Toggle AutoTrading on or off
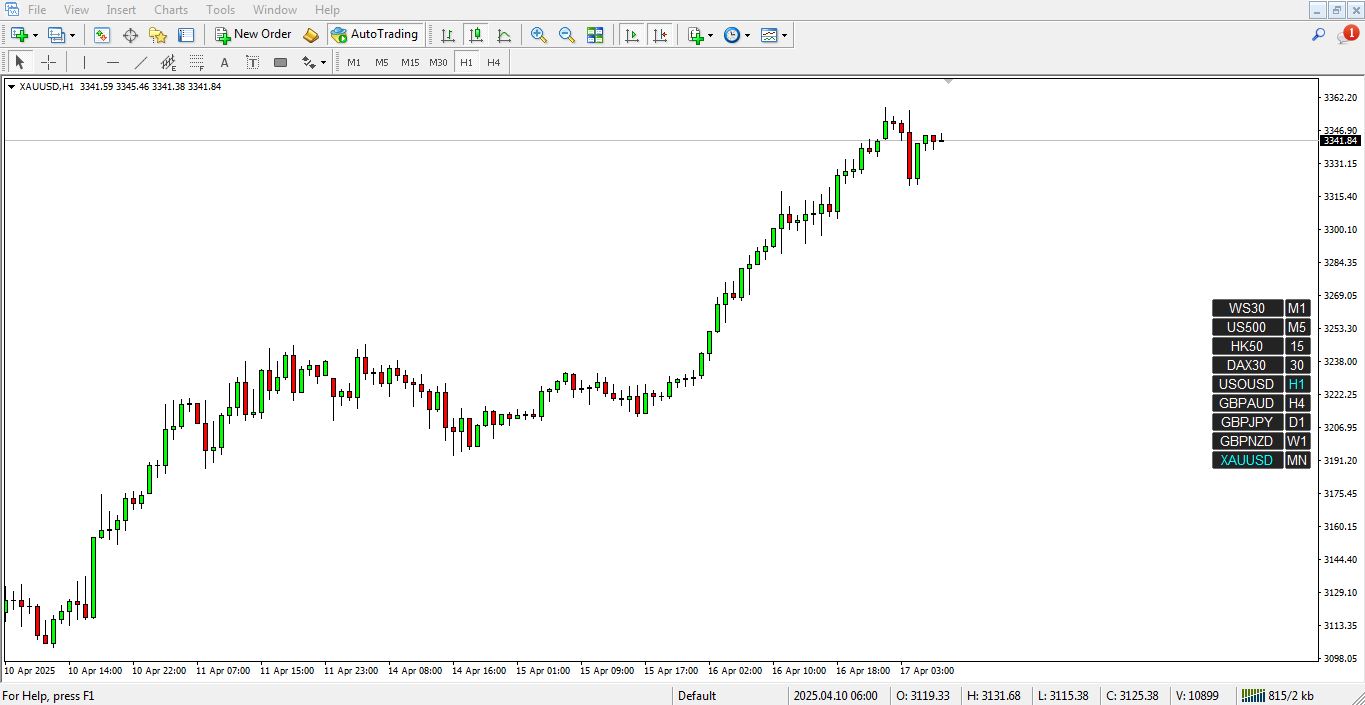Screen dimensions: 1365x705 (x=375, y=35)
